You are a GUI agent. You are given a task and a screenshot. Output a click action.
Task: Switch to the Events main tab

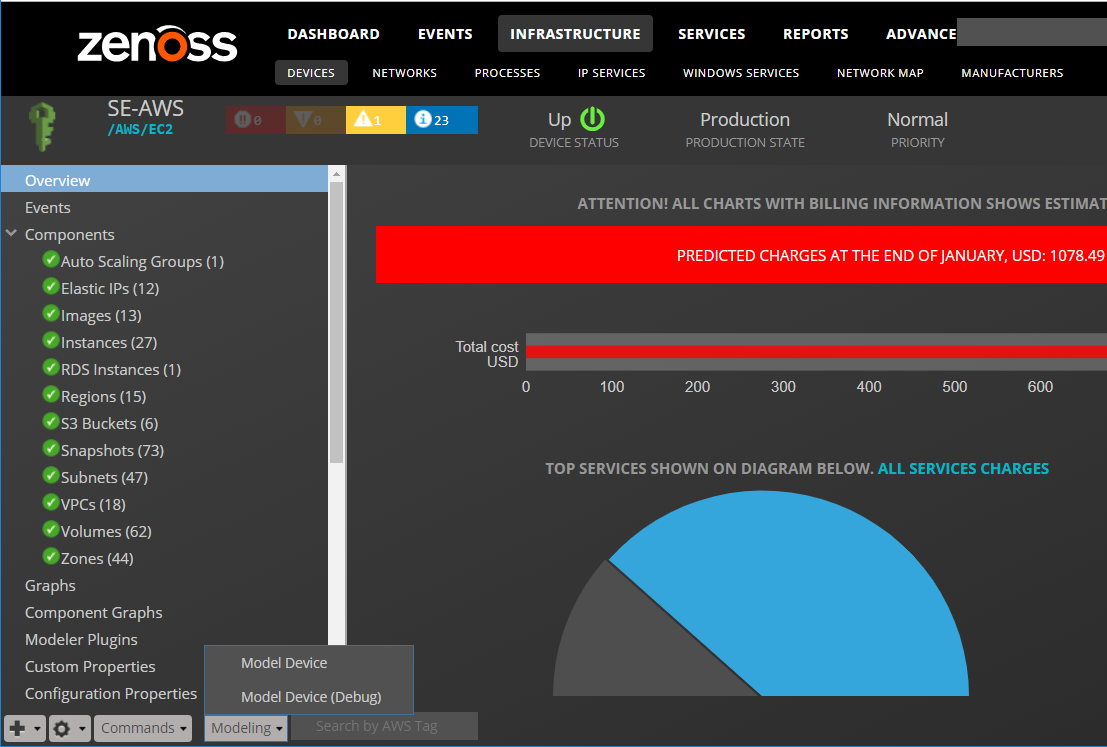click(445, 34)
